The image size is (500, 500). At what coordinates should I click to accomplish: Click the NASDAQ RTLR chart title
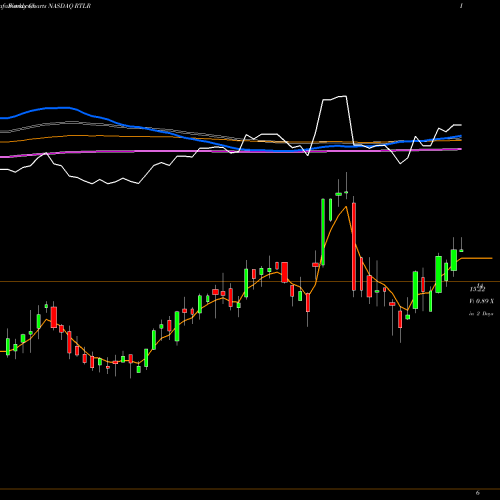click(x=45, y=6)
